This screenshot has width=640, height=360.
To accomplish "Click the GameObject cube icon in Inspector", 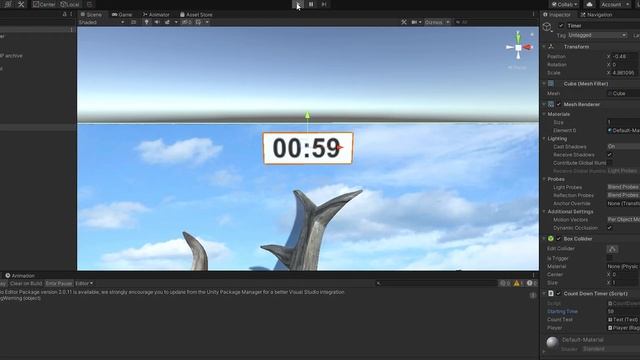I will [x=547, y=27].
